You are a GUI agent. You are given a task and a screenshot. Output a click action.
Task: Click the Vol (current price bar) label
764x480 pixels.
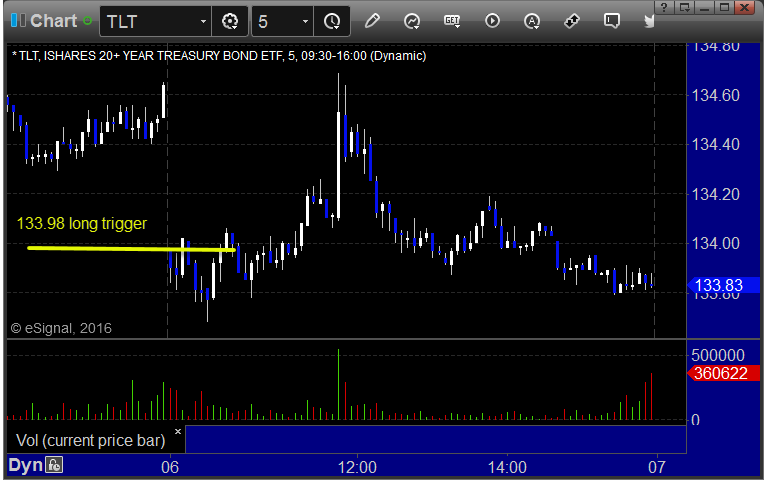click(91, 441)
